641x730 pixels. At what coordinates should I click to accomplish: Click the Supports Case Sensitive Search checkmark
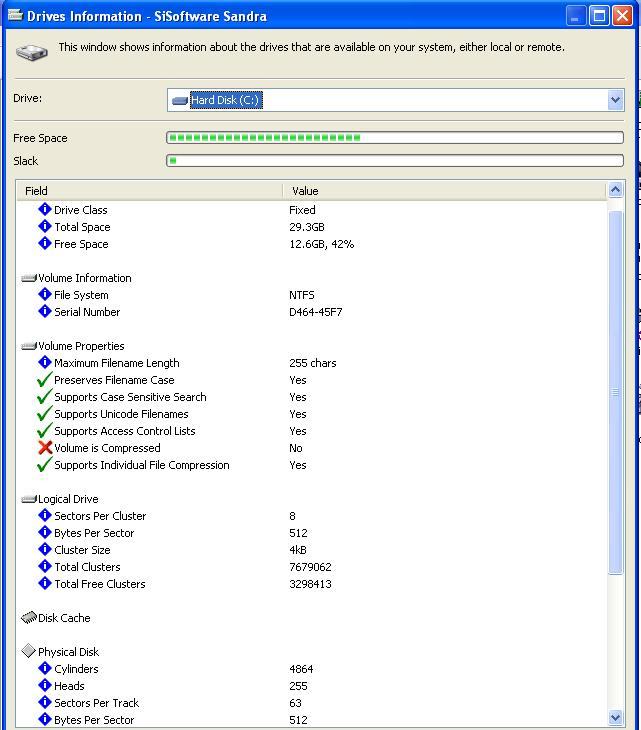coord(45,397)
